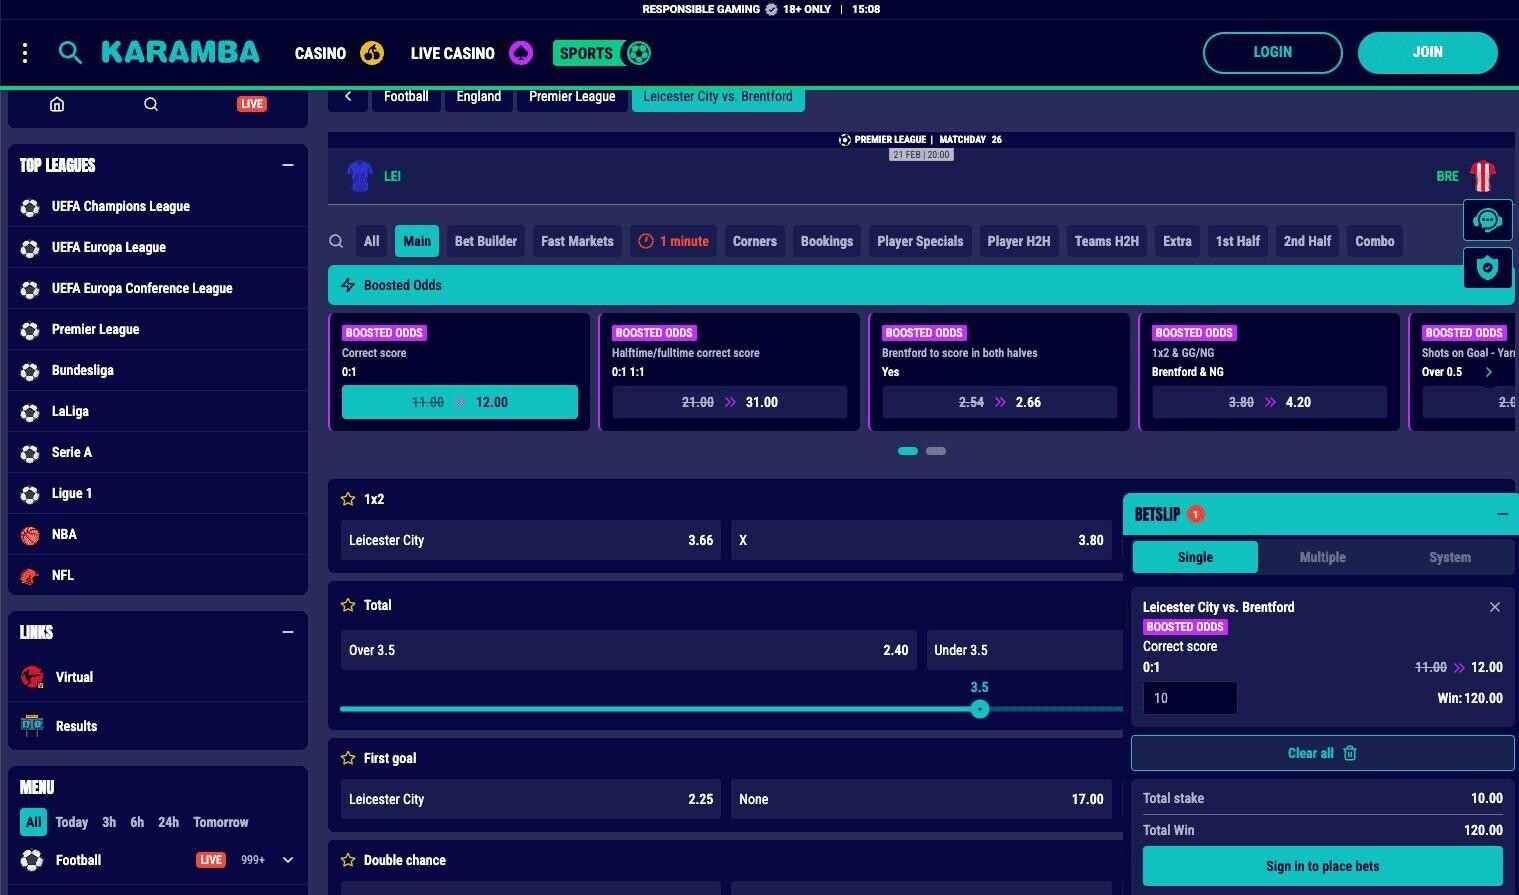Image resolution: width=1519 pixels, height=895 pixels.
Task: Click Sign in to place bets
Action: 1322,866
